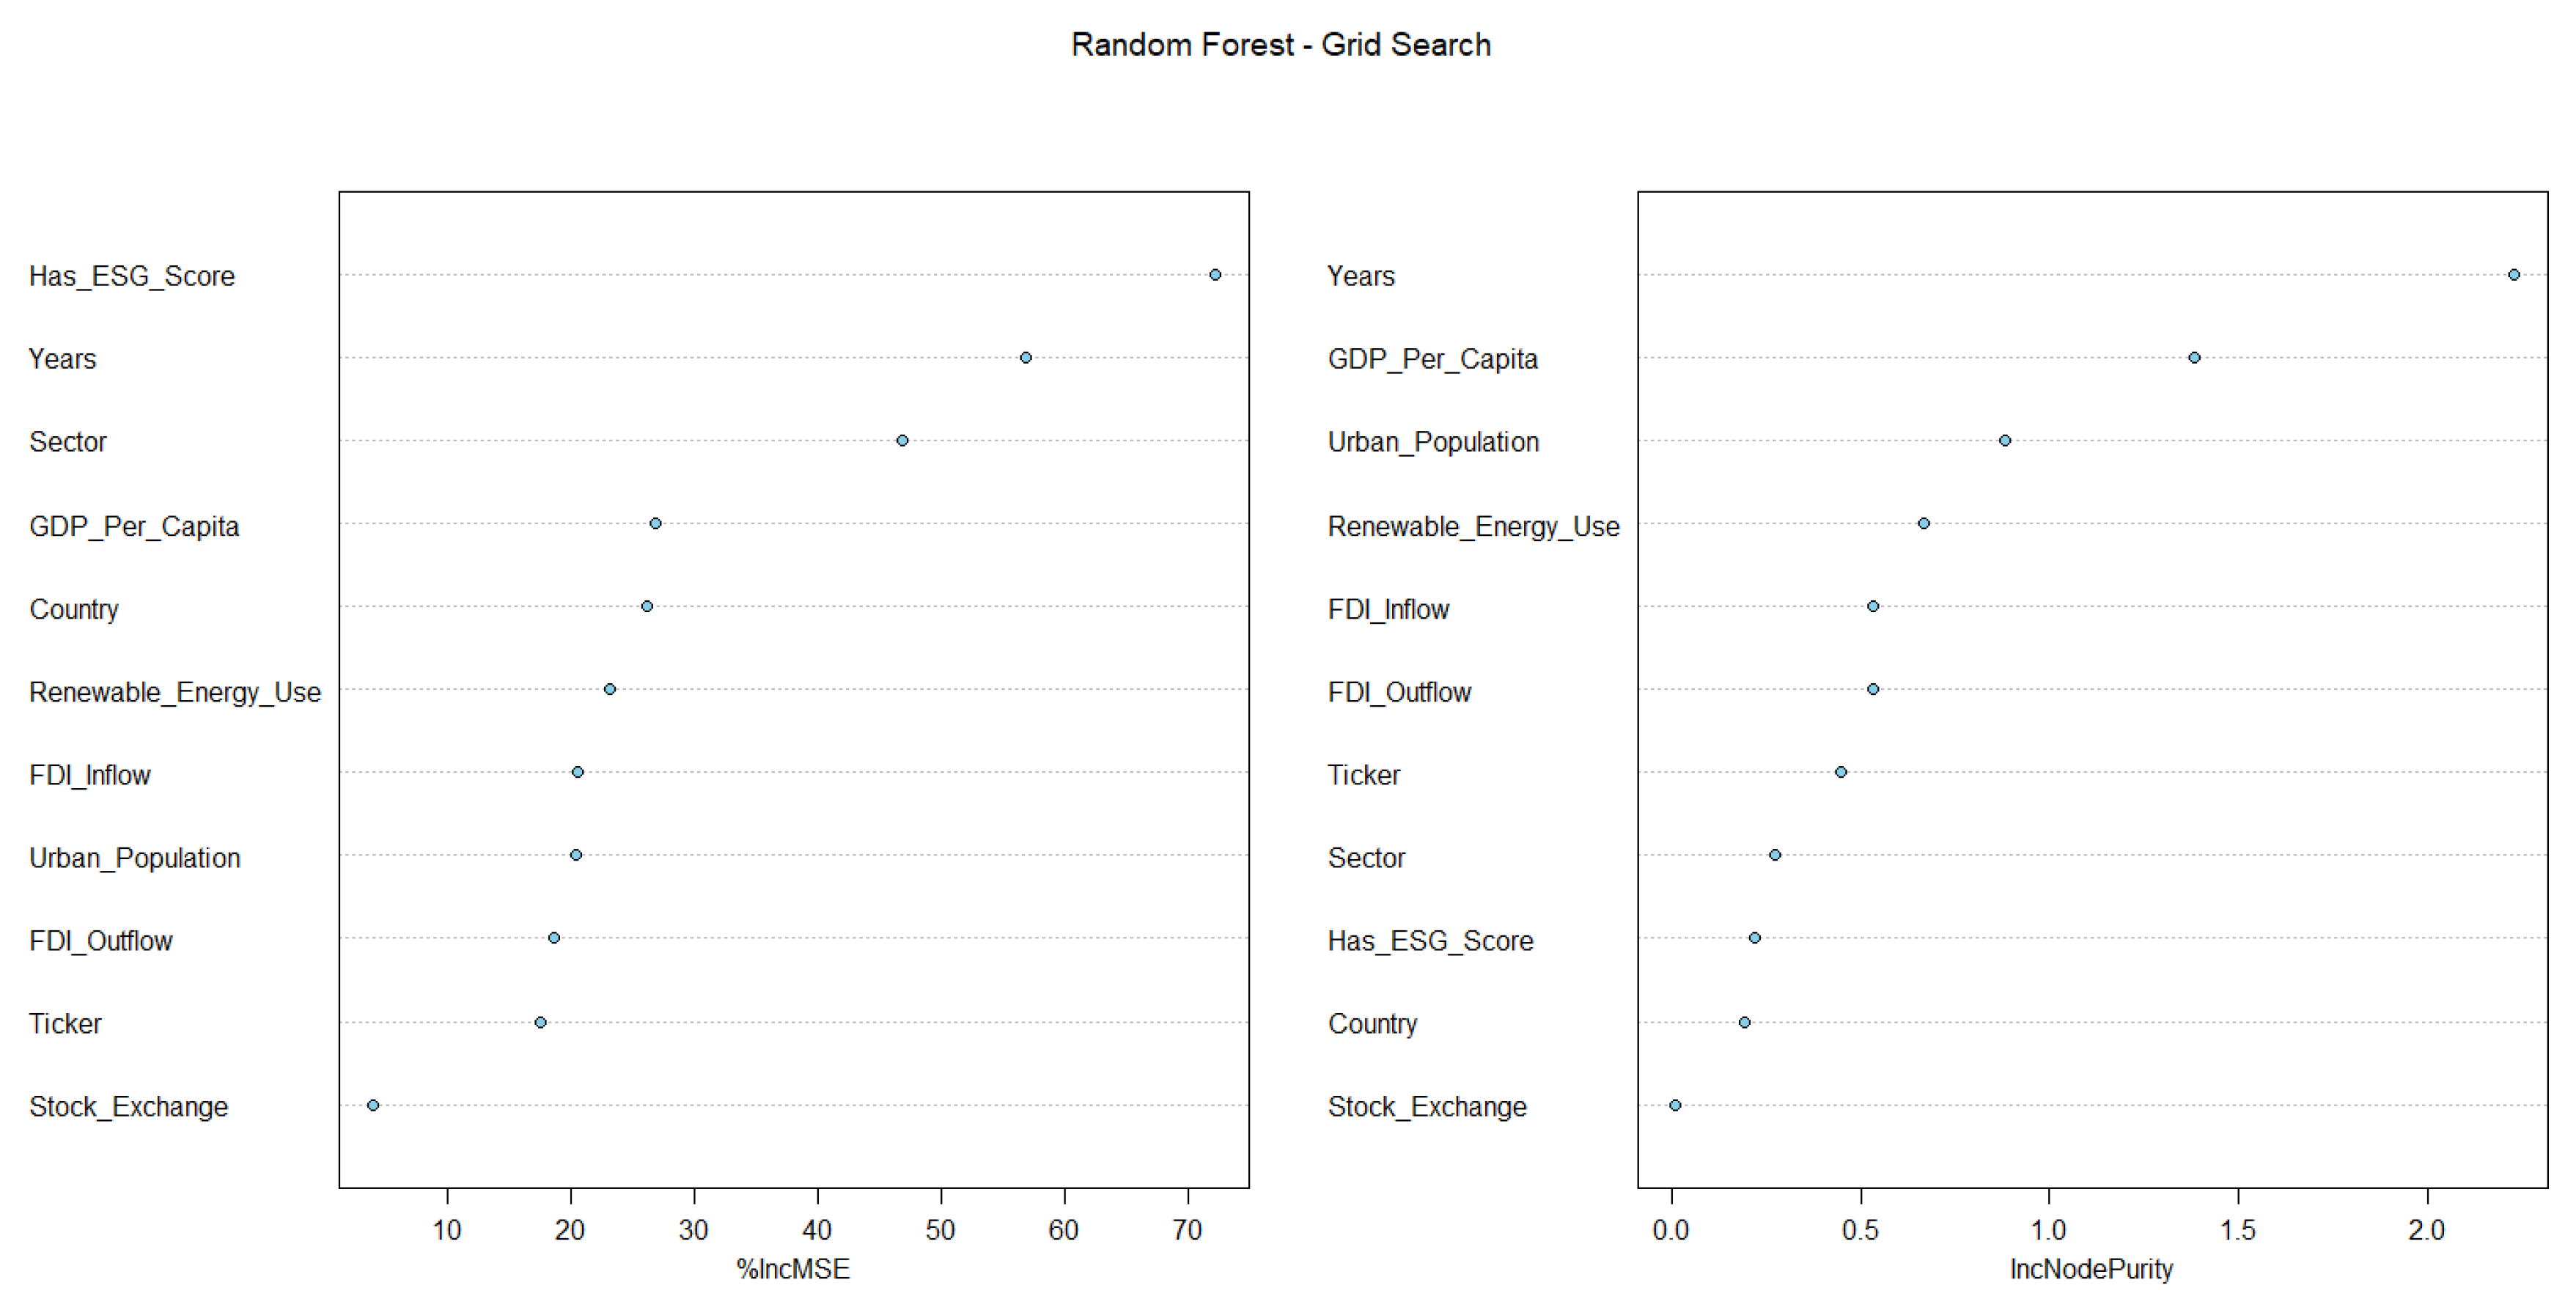The image size is (2576, 1310).
Task: Click the Random Forest - Grid Search title
Action: coord(1280,45)
